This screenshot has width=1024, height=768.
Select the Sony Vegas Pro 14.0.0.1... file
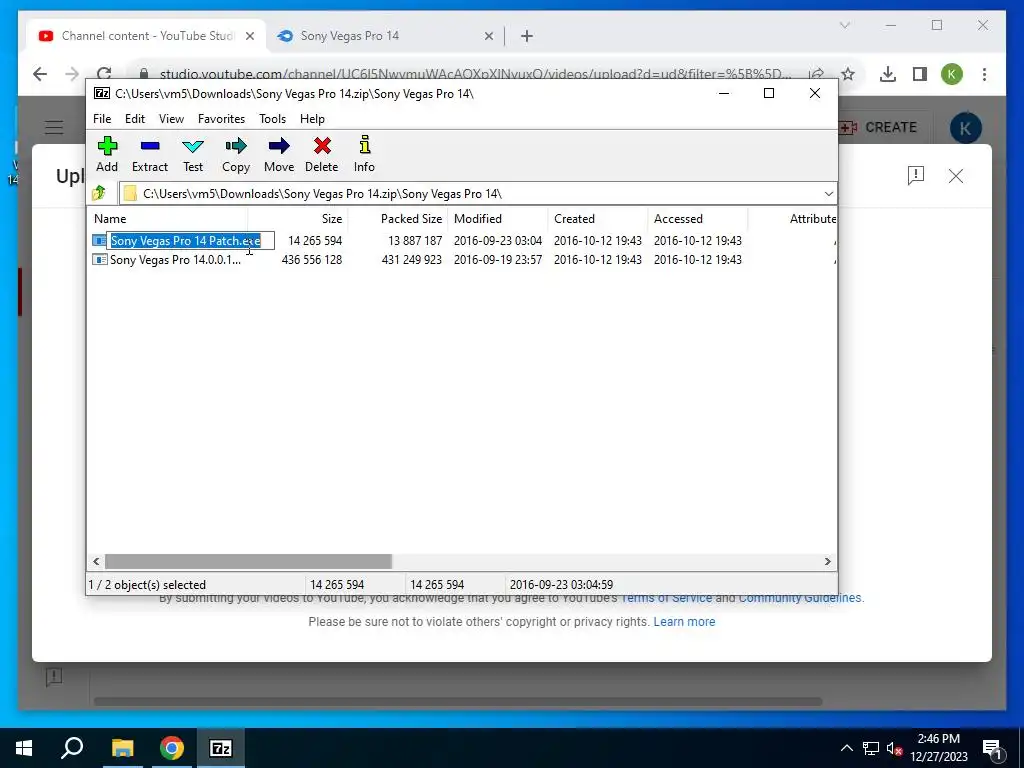click(x=175, y=260)
